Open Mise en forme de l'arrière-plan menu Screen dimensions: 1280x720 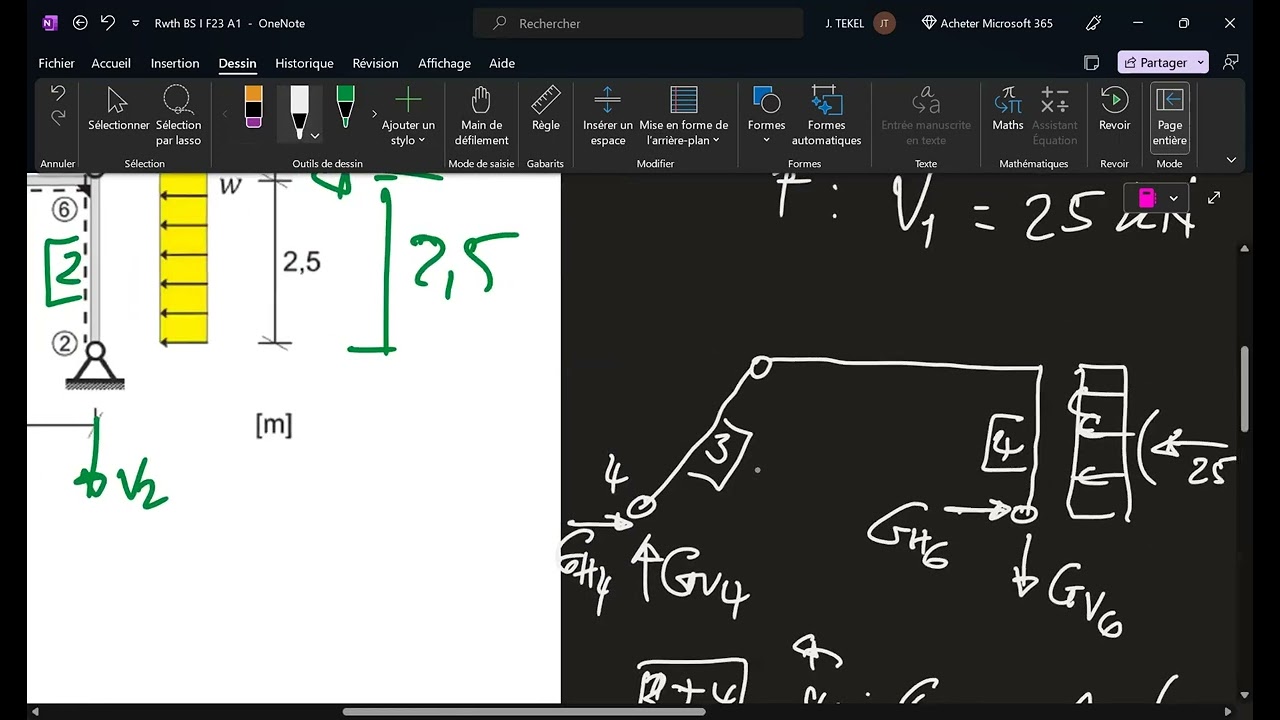click(684, 117)
